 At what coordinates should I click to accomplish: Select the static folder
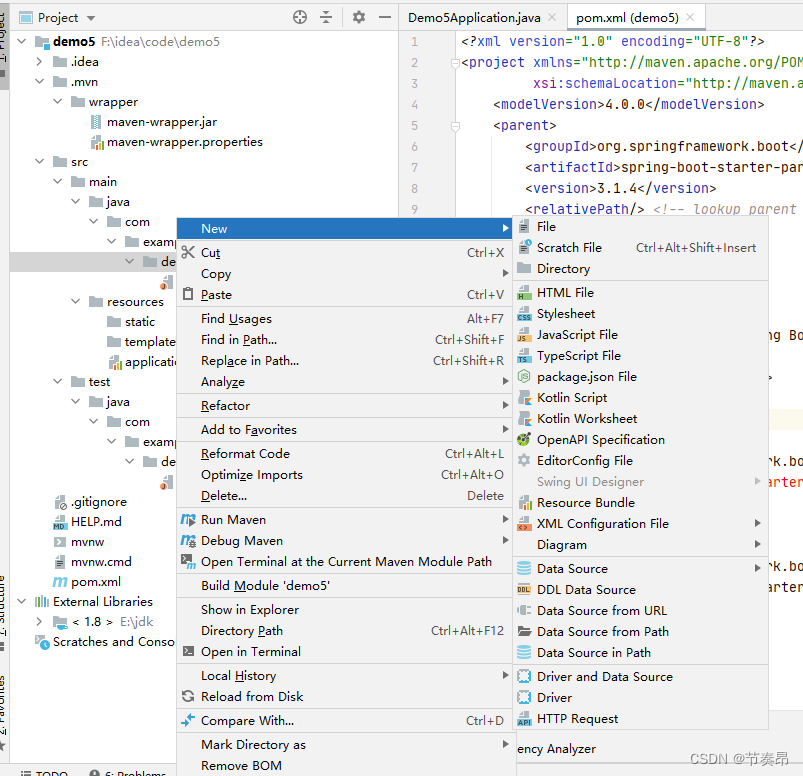139,321
